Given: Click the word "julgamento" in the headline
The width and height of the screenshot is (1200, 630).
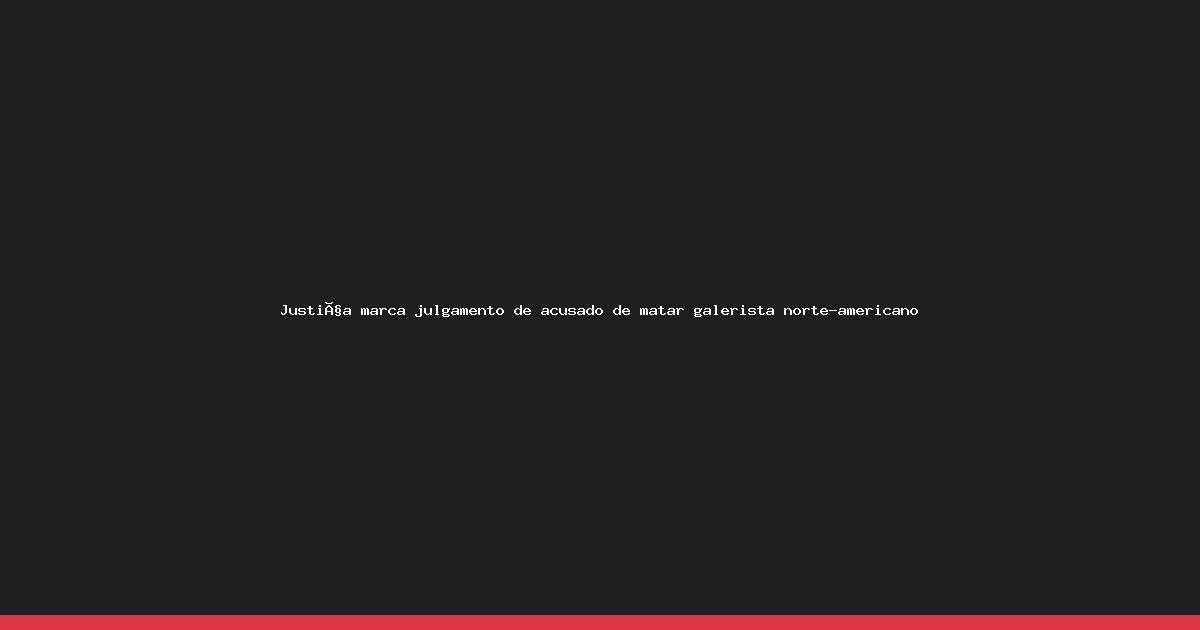Looking at the screenshot, I should click(460, 311).
